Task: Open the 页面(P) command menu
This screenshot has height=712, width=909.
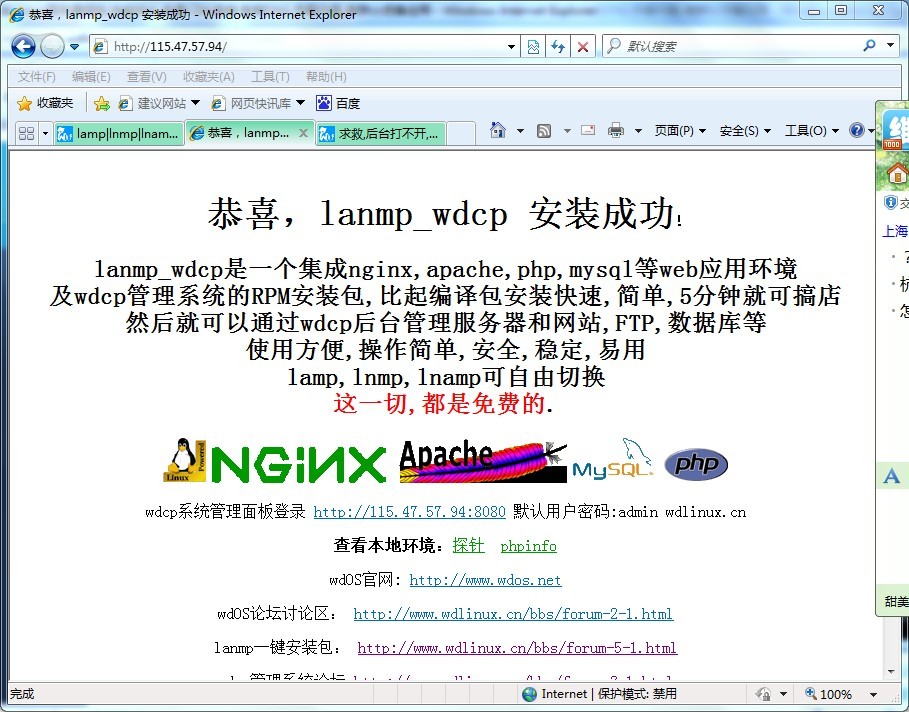Action: (x=680, y=131)
